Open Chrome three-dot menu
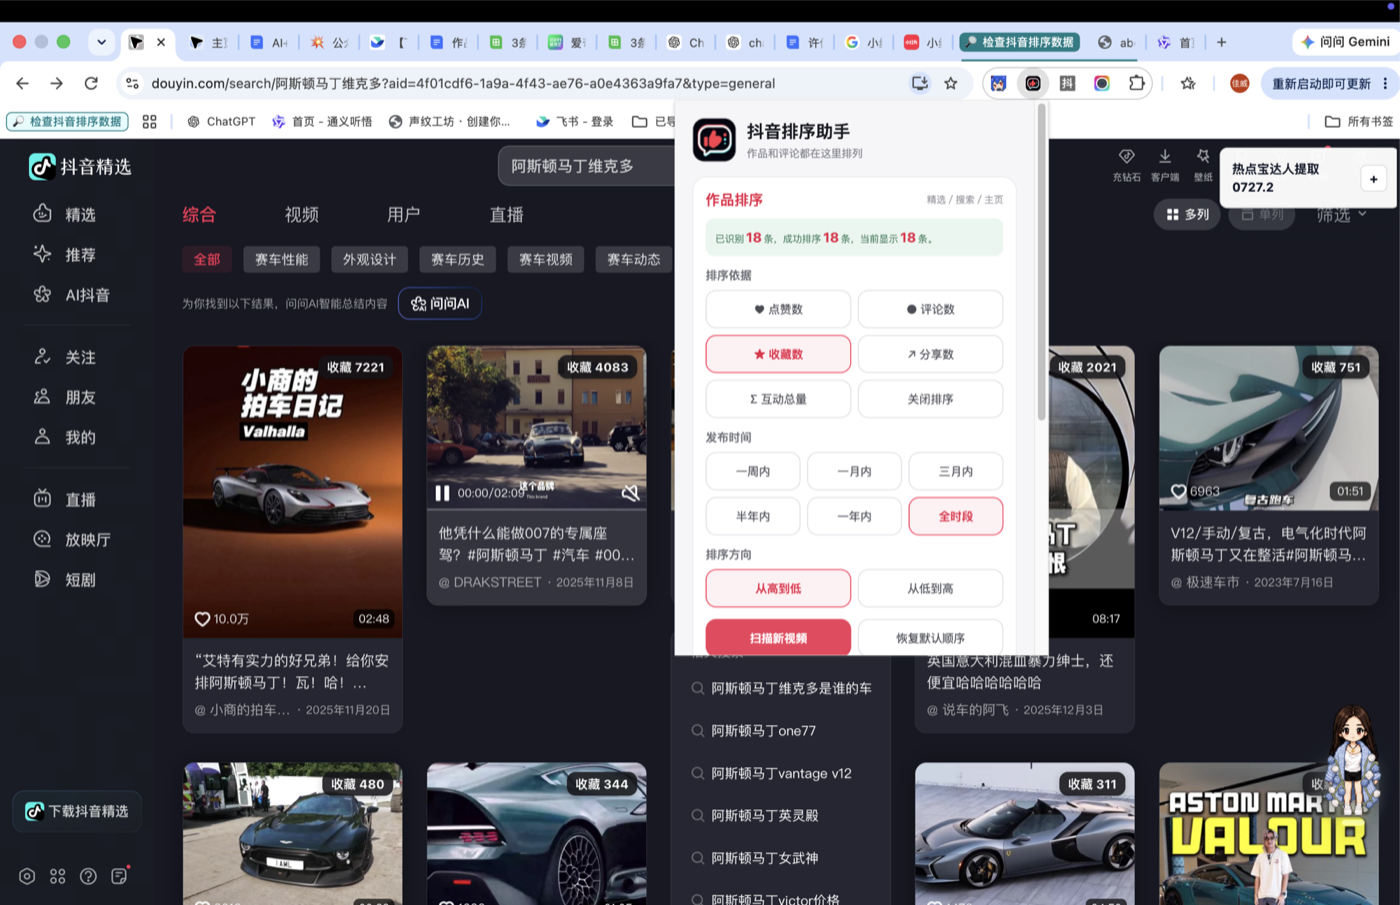This screenshot has width=1400, height=905. click(x=1385, y=83)
